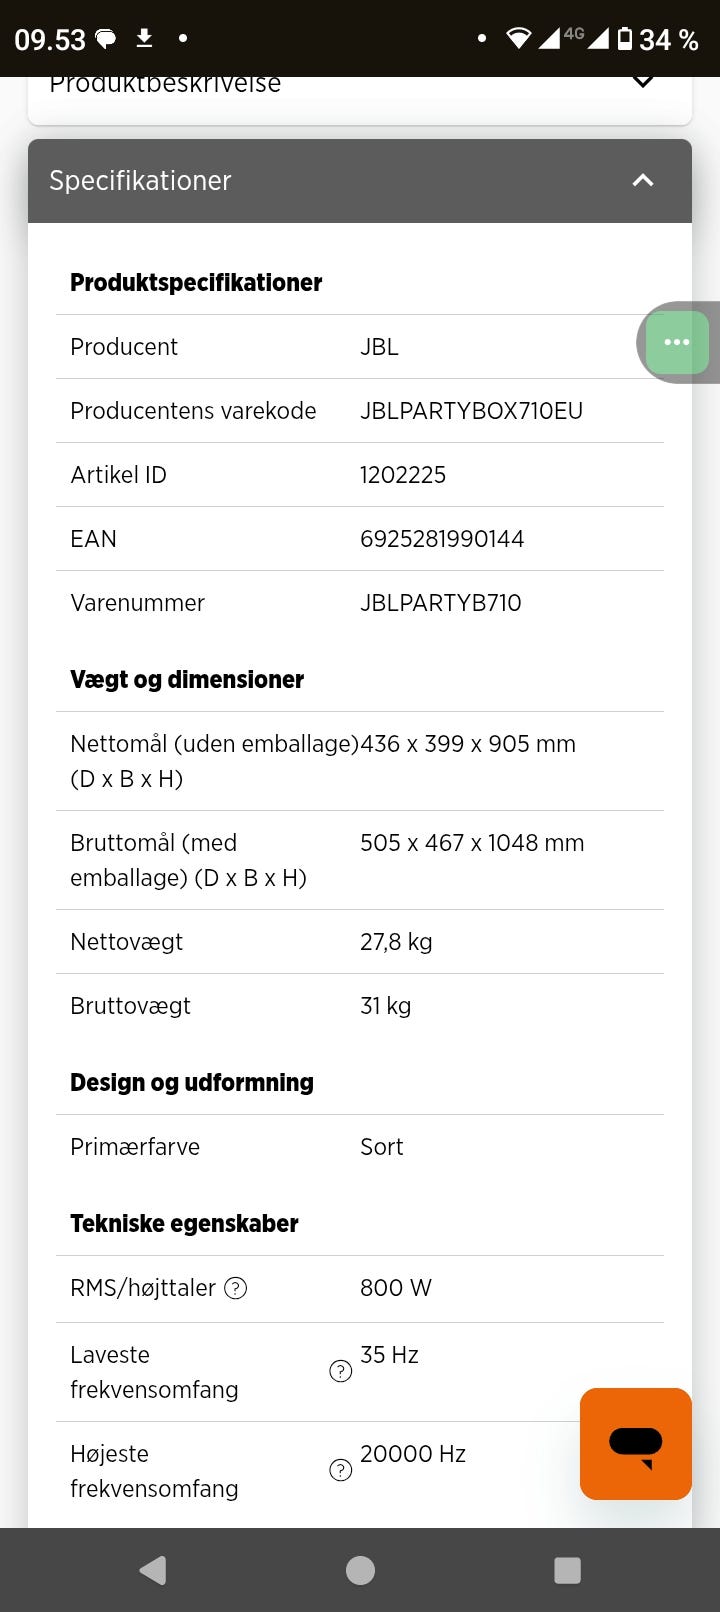Show info for Laveste frekvensomfang
Image resolution: width=720 pixels, height=1612 pixels.
(340, 1371)
